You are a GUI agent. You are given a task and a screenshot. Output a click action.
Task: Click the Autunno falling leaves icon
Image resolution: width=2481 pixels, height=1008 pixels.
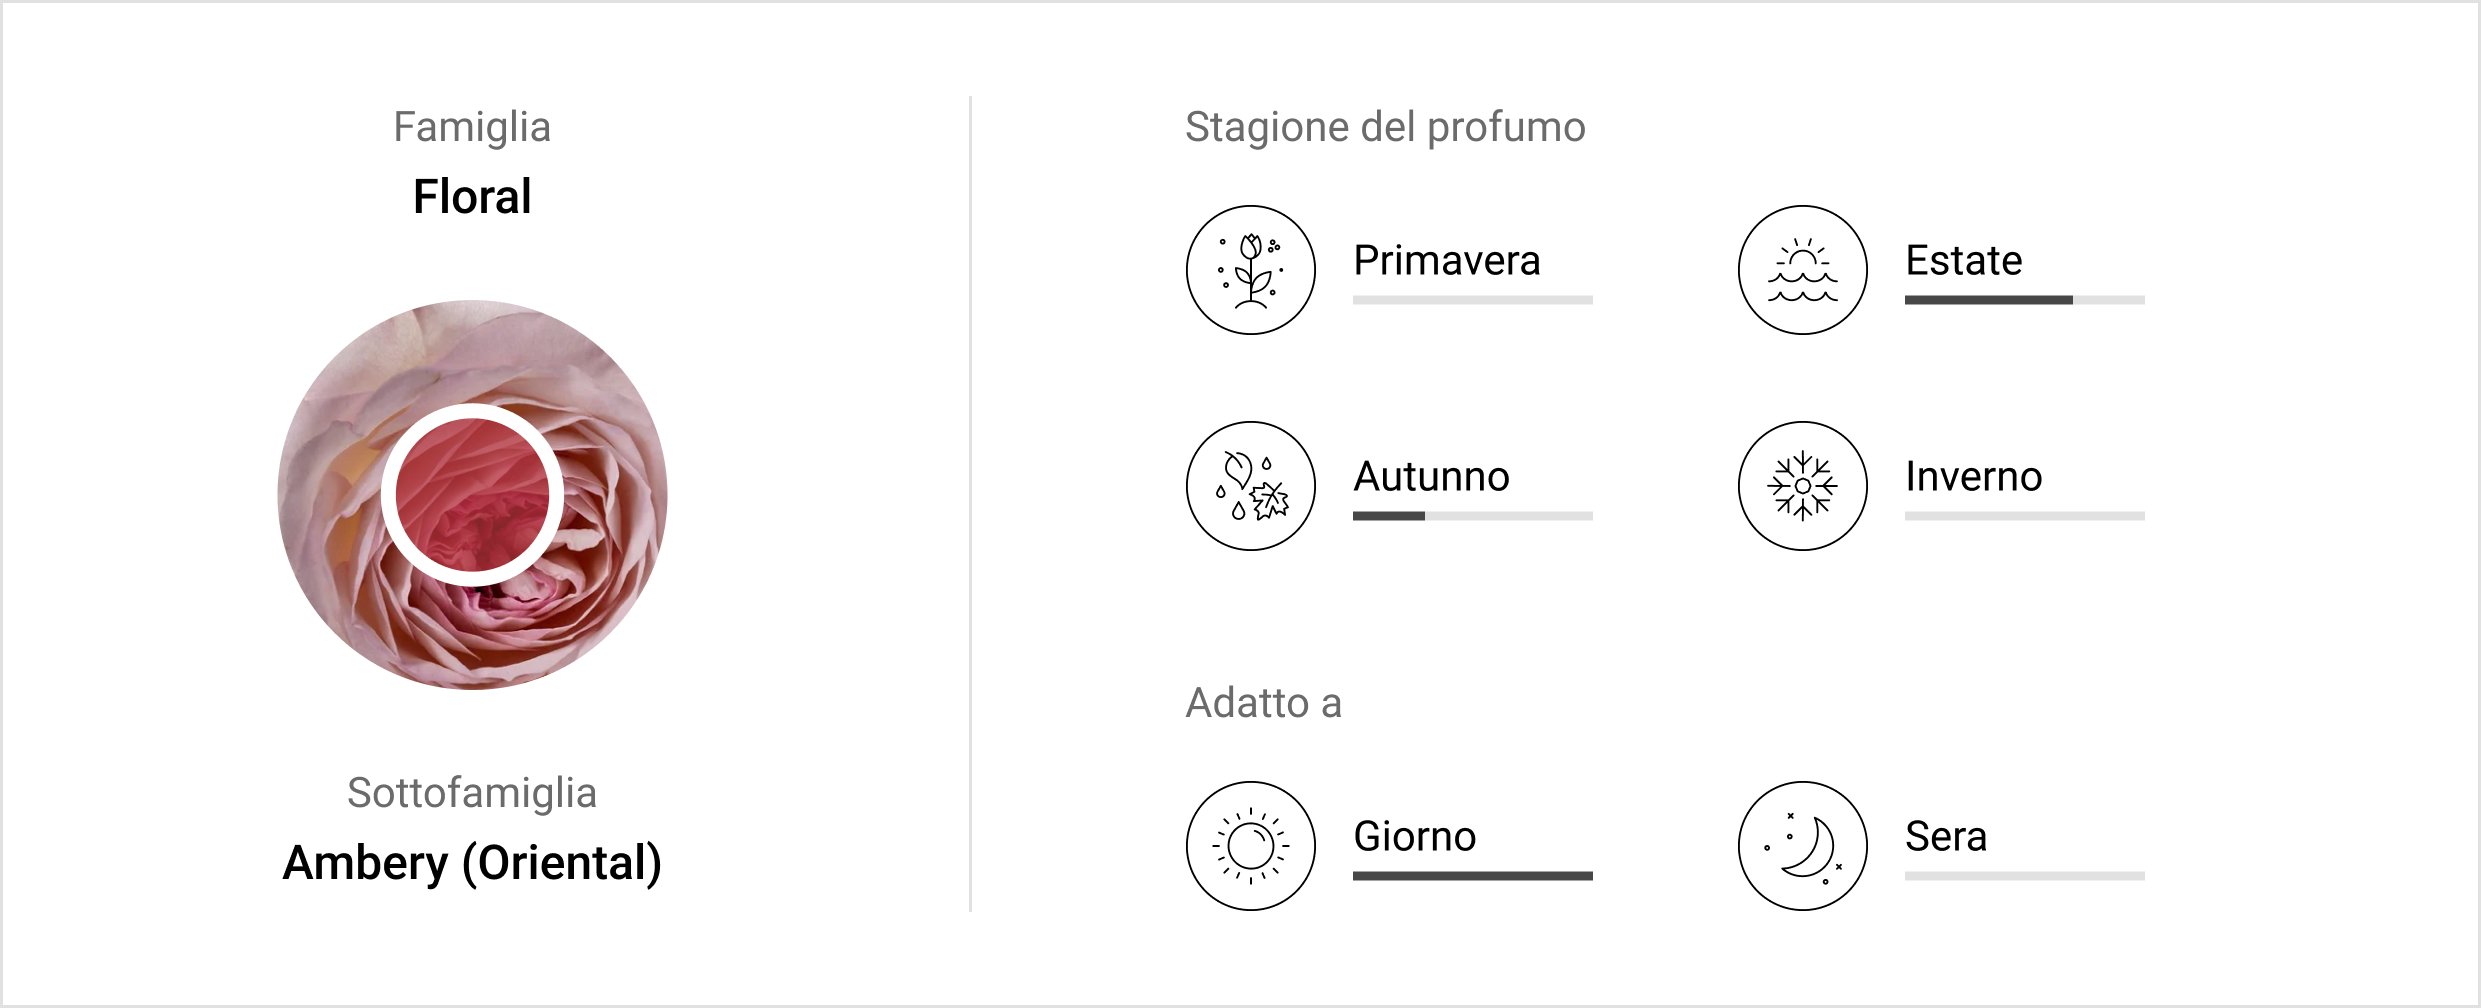coord(1250,486)
